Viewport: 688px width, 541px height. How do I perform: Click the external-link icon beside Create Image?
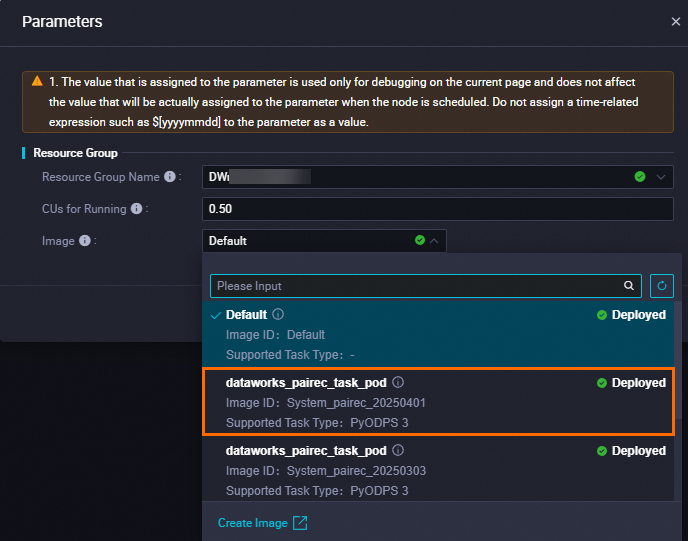(x=300, y=523)
